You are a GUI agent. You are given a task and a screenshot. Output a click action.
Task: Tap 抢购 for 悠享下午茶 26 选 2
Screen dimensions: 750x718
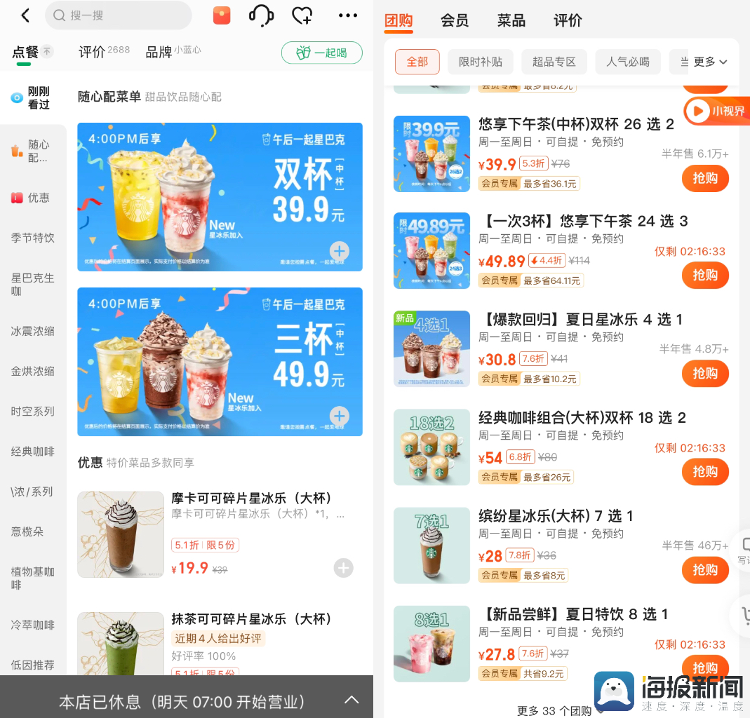(705, 178)
